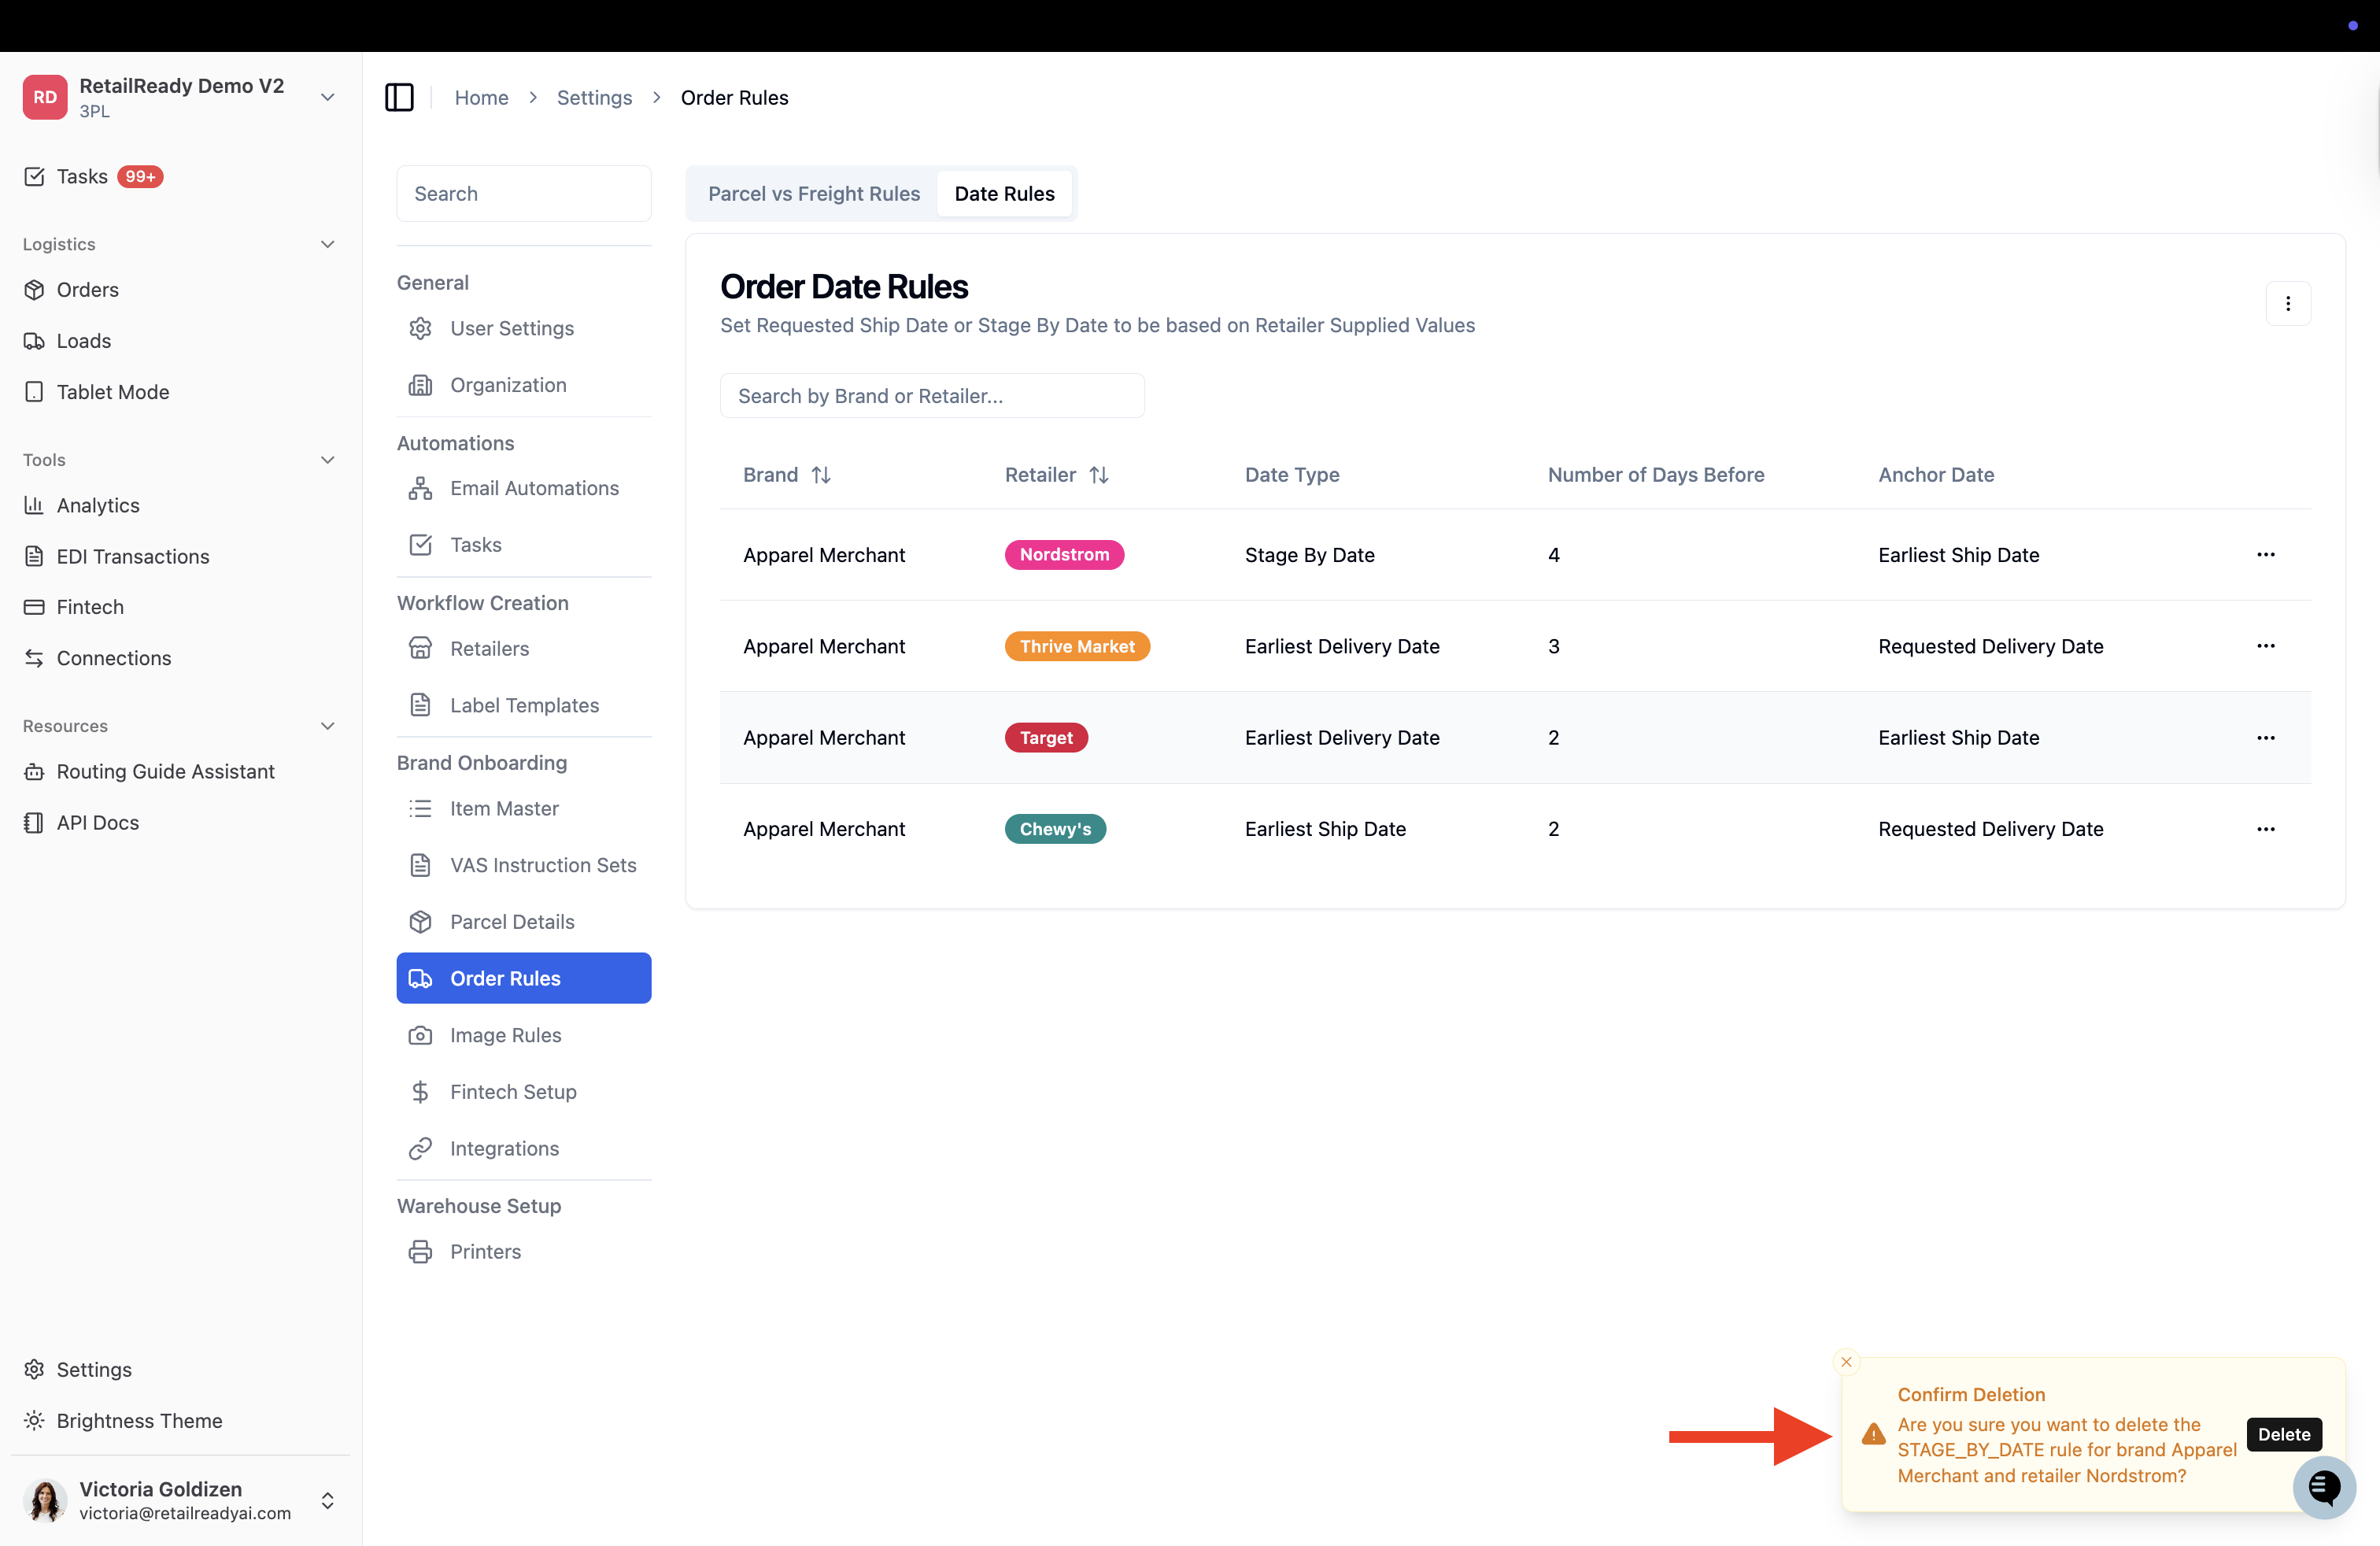Open Loads in the sidebar

coord(83,341)
